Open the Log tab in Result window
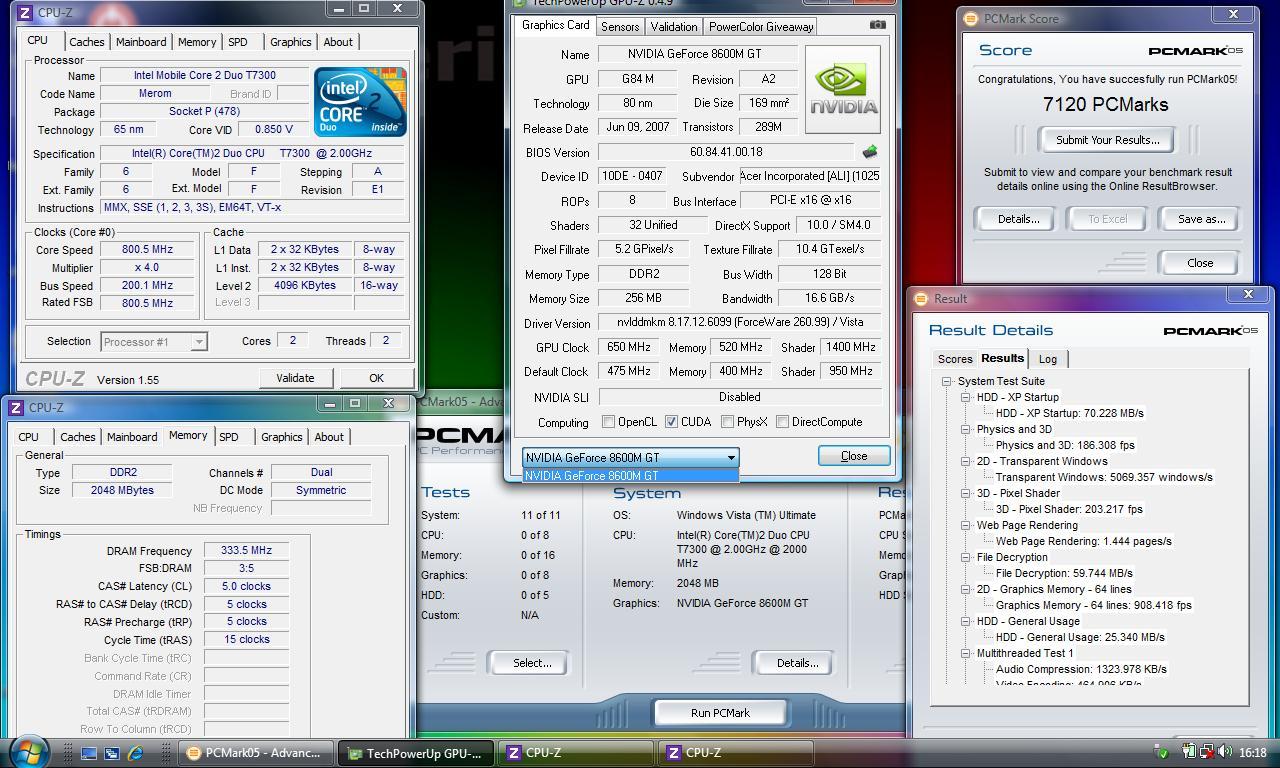 [1048, 359]
